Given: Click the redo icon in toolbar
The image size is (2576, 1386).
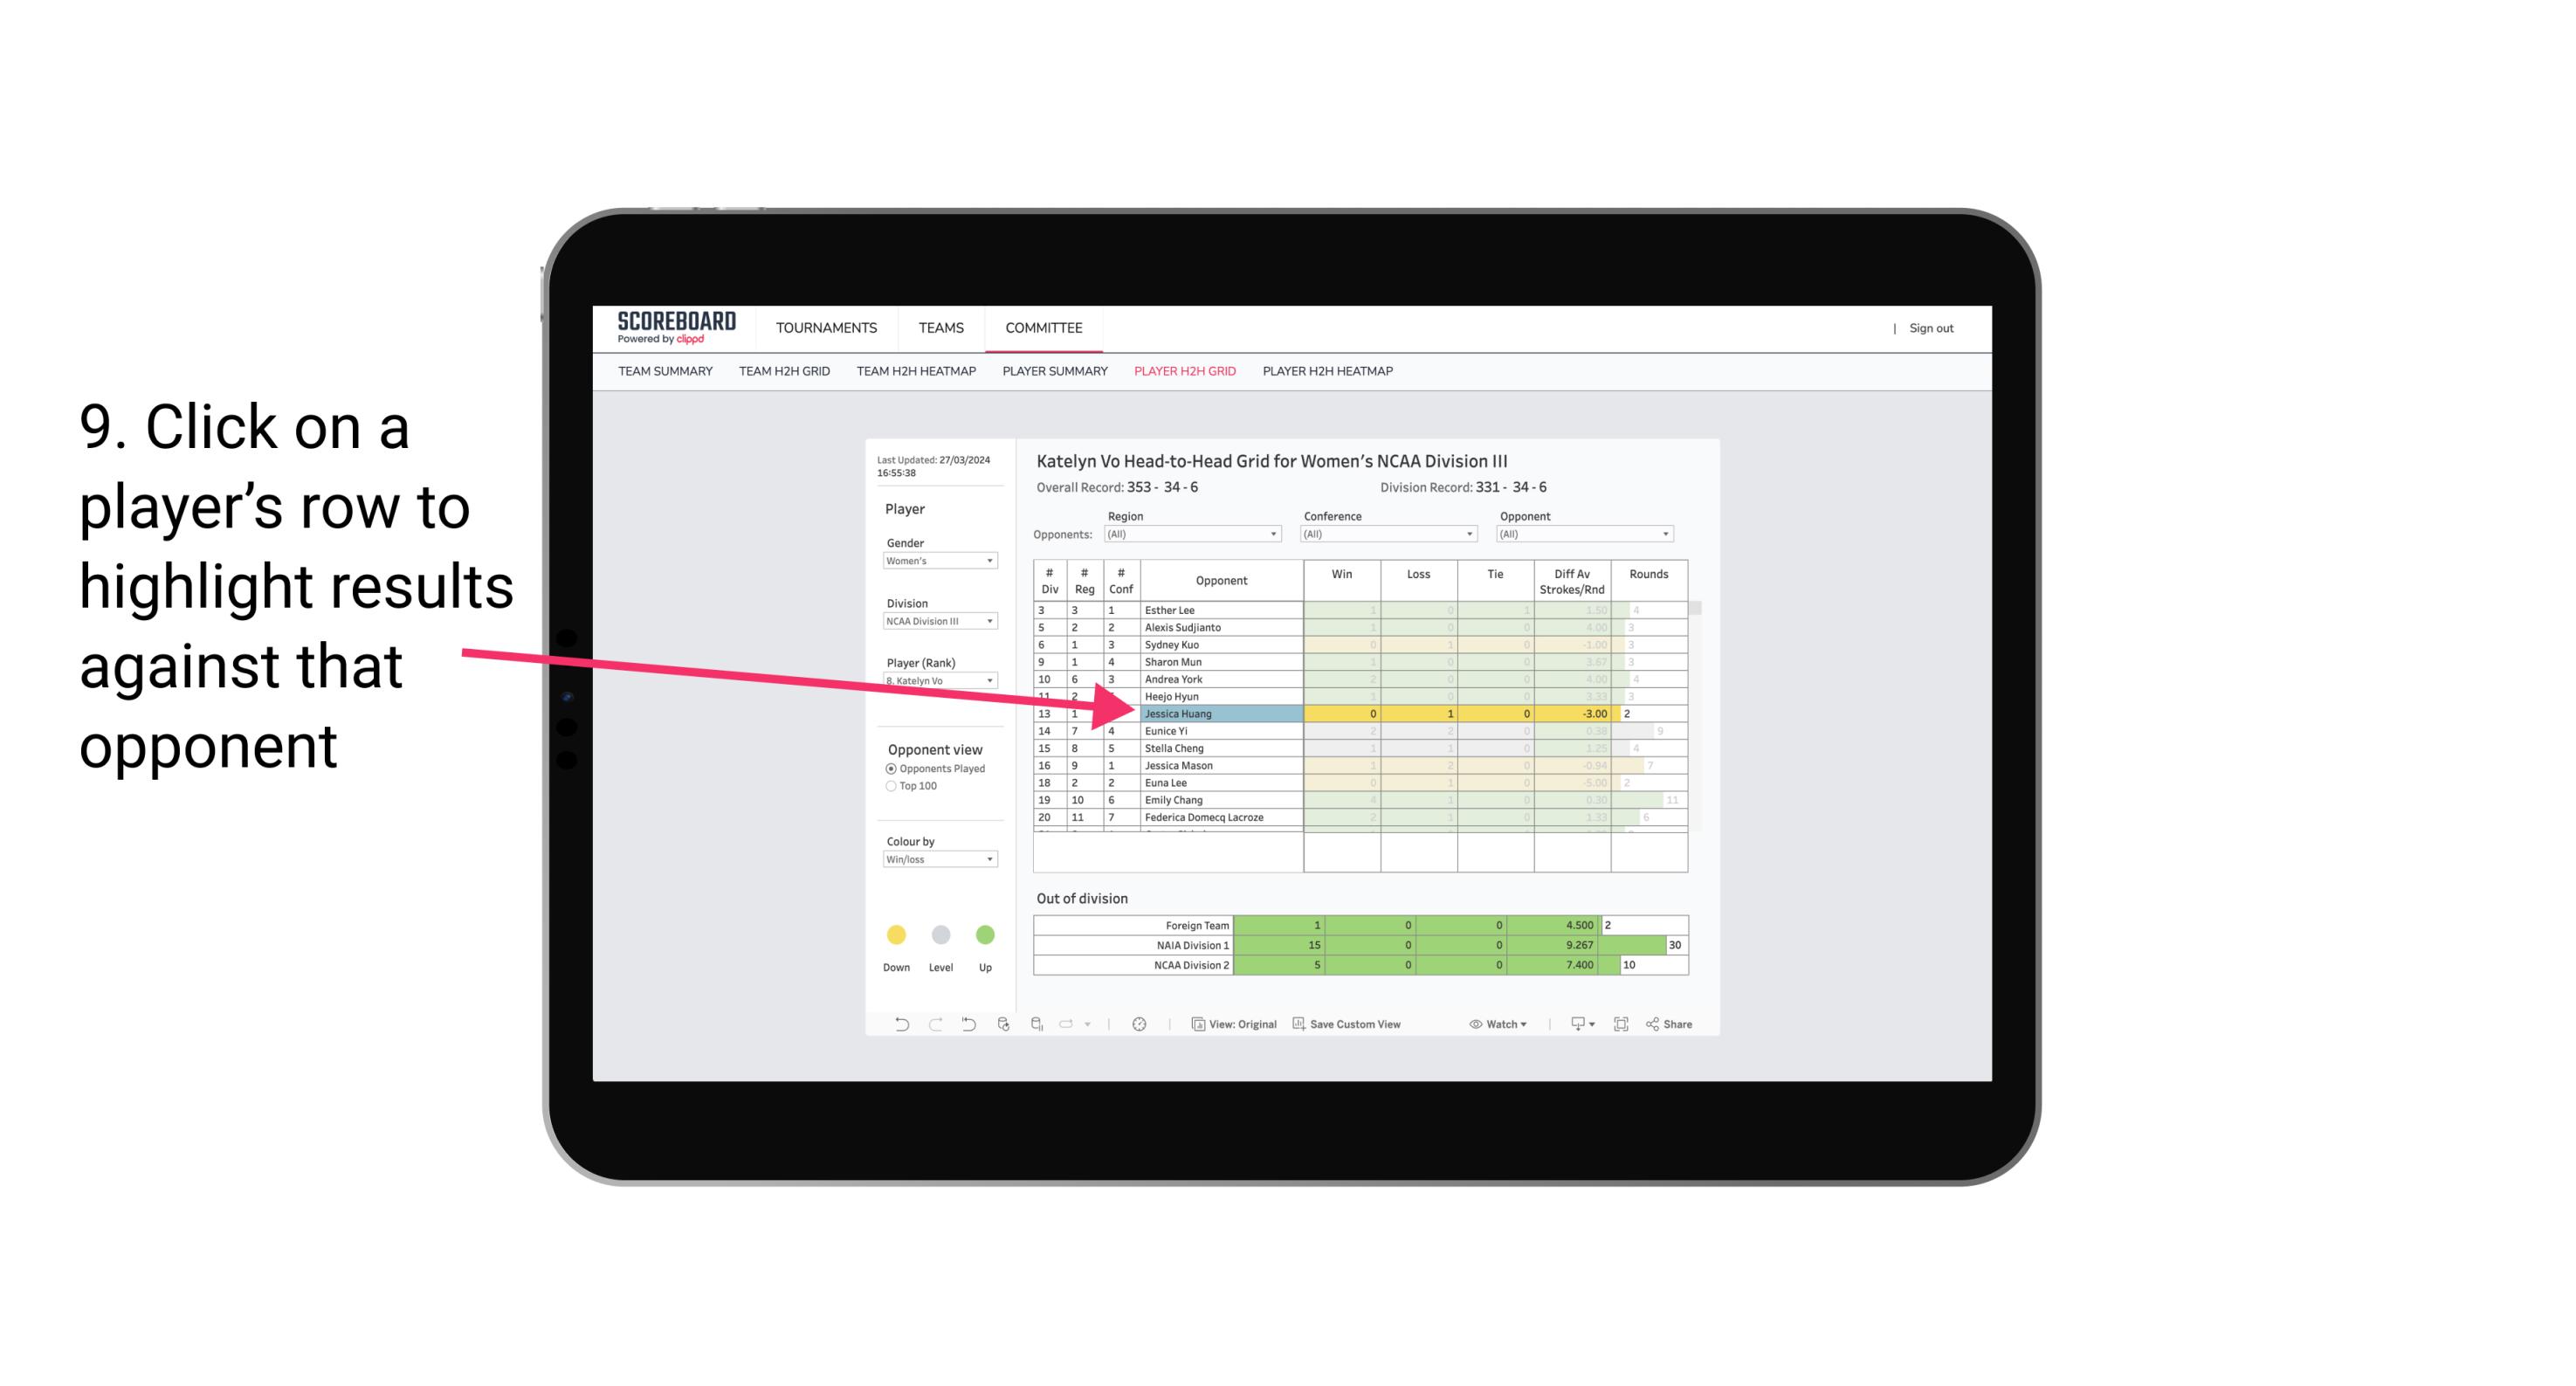Looking at the screenshot, I should [932, 1028].
